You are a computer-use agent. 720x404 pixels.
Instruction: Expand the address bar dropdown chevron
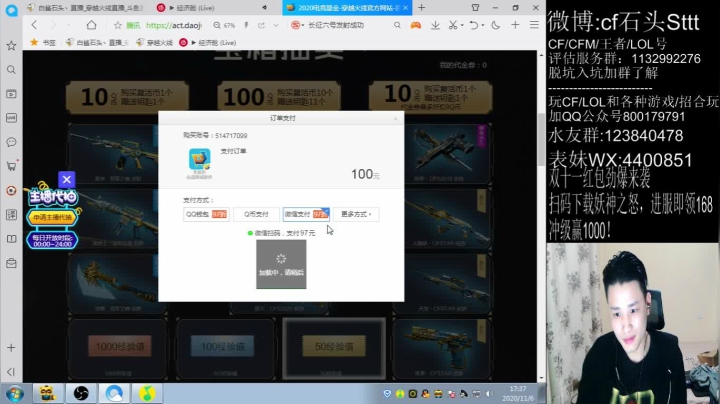click(276, 25)
